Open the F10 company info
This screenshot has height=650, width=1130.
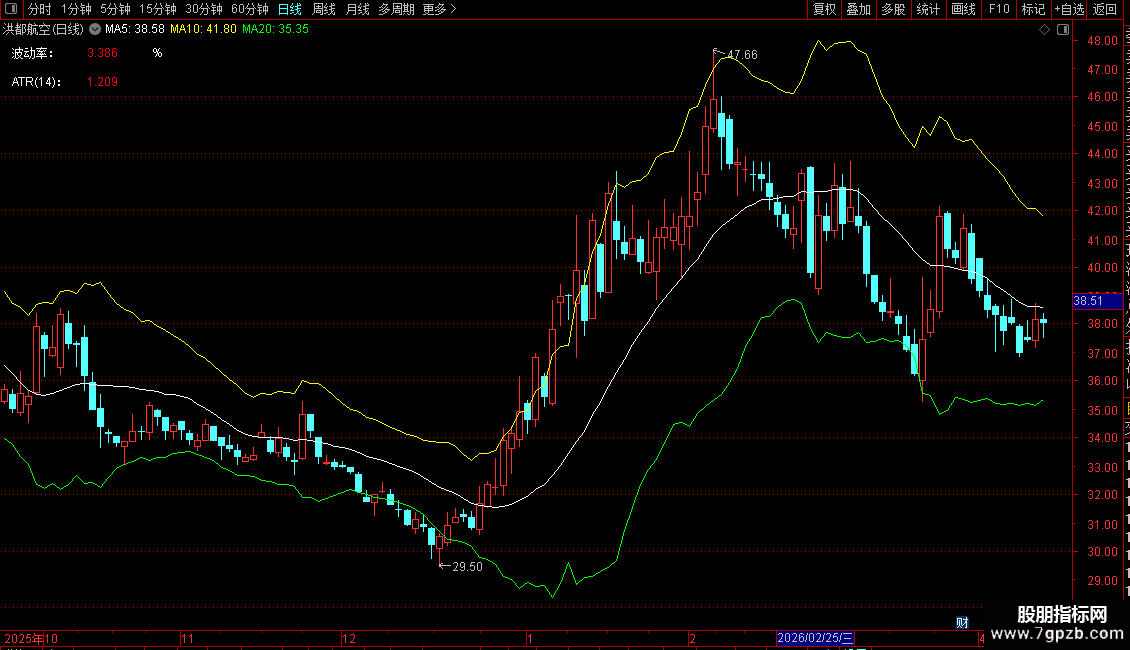click(x=999, y=9)
